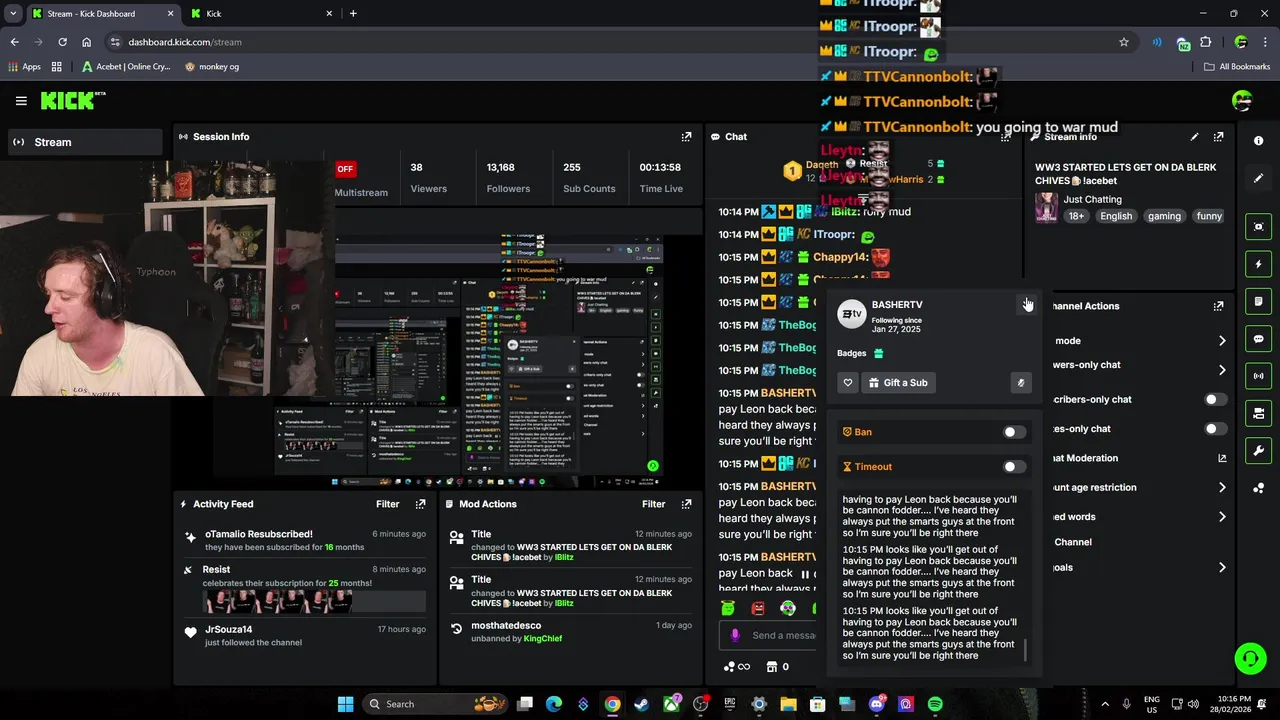Open the info icon in right sidebar
Image resolution: width=1280 pixels, height=720 pixels.
click(1258, 141)
